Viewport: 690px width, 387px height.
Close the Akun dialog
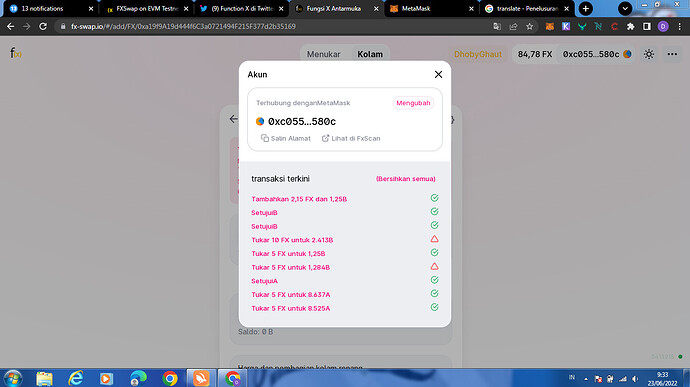[x=438, y=74]
